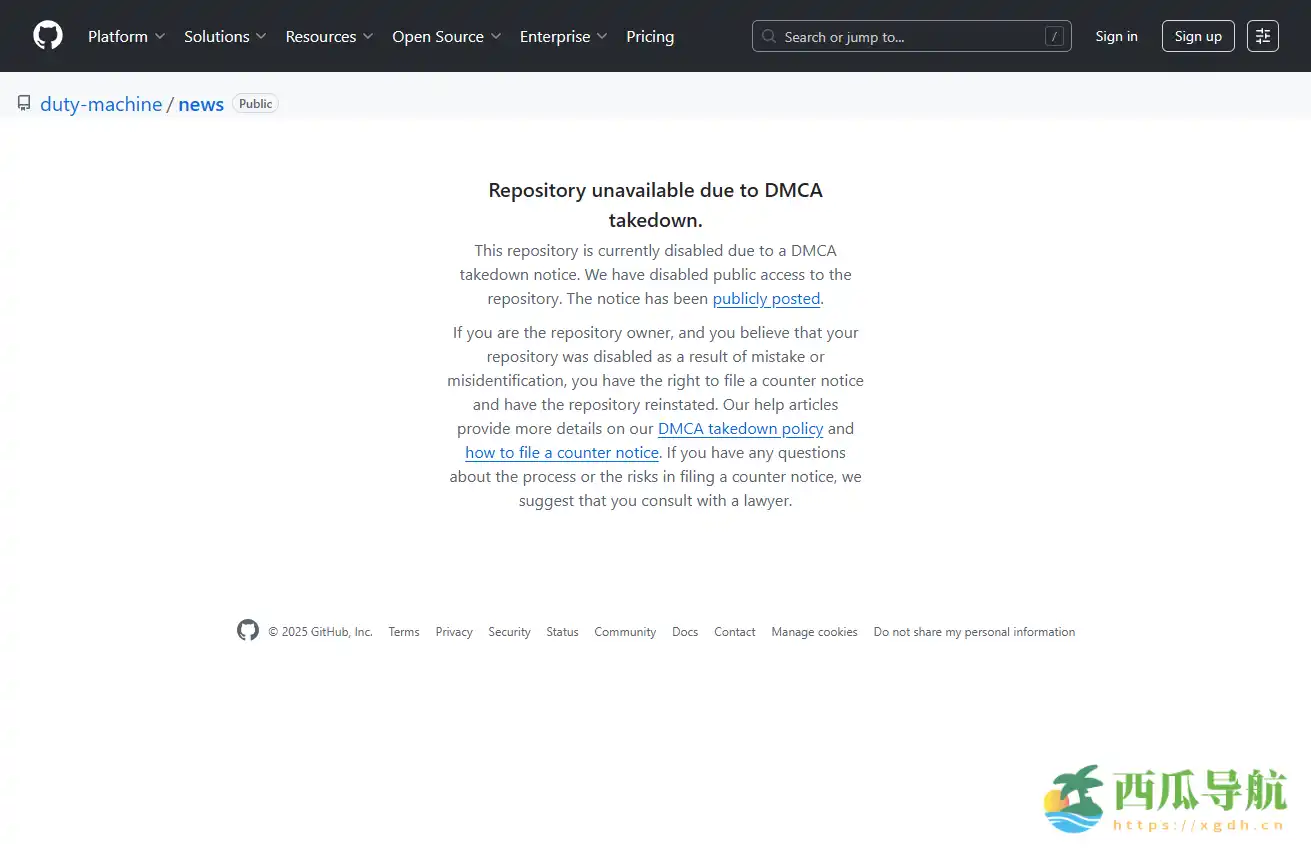The image size is (1311, 850).
Task: Open the appearance settings icon button
Action: [x=1262, y=36]
